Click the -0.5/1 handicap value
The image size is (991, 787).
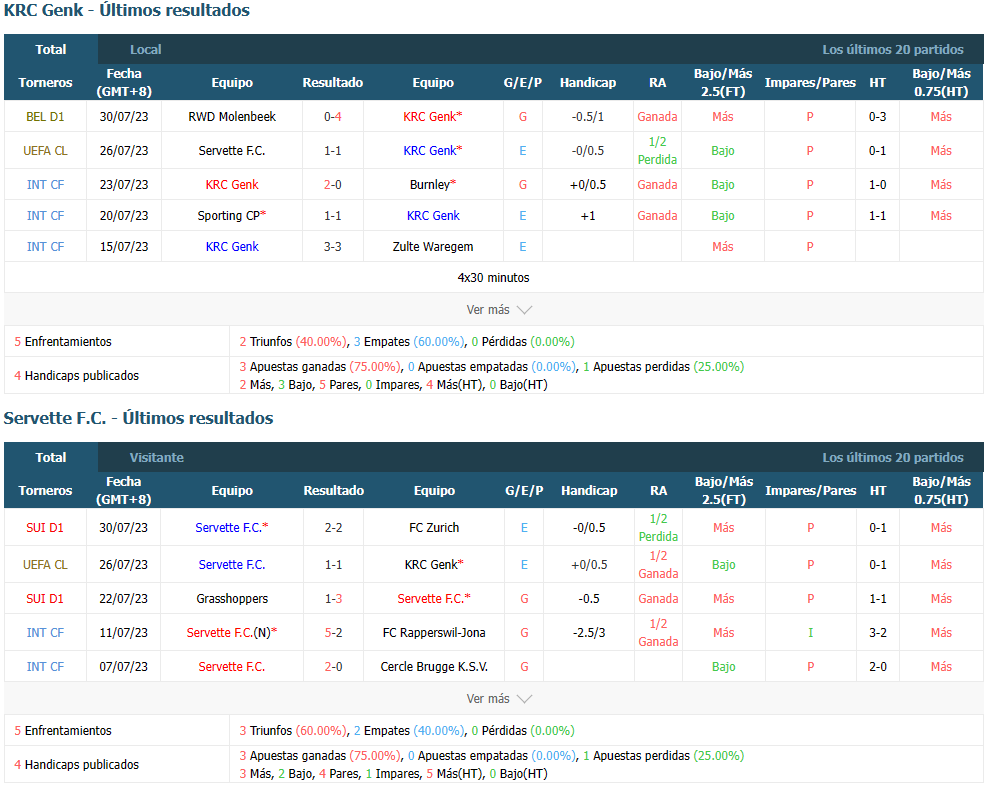click(x=588, y=116)
